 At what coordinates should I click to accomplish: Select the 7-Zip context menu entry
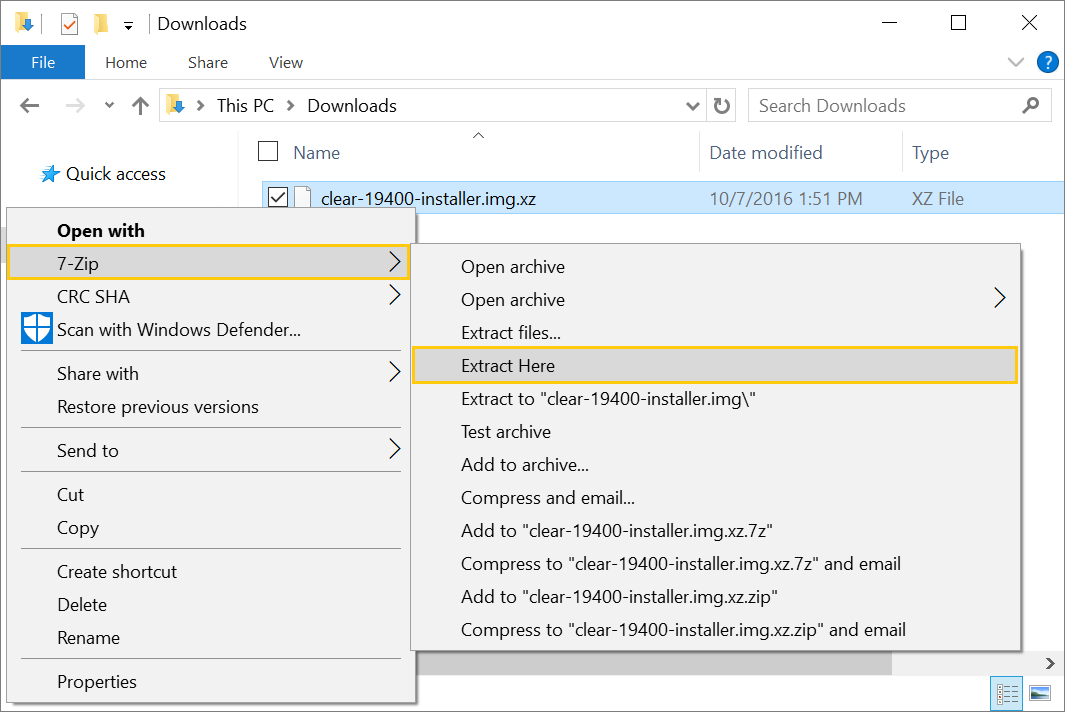coord(208,262)
